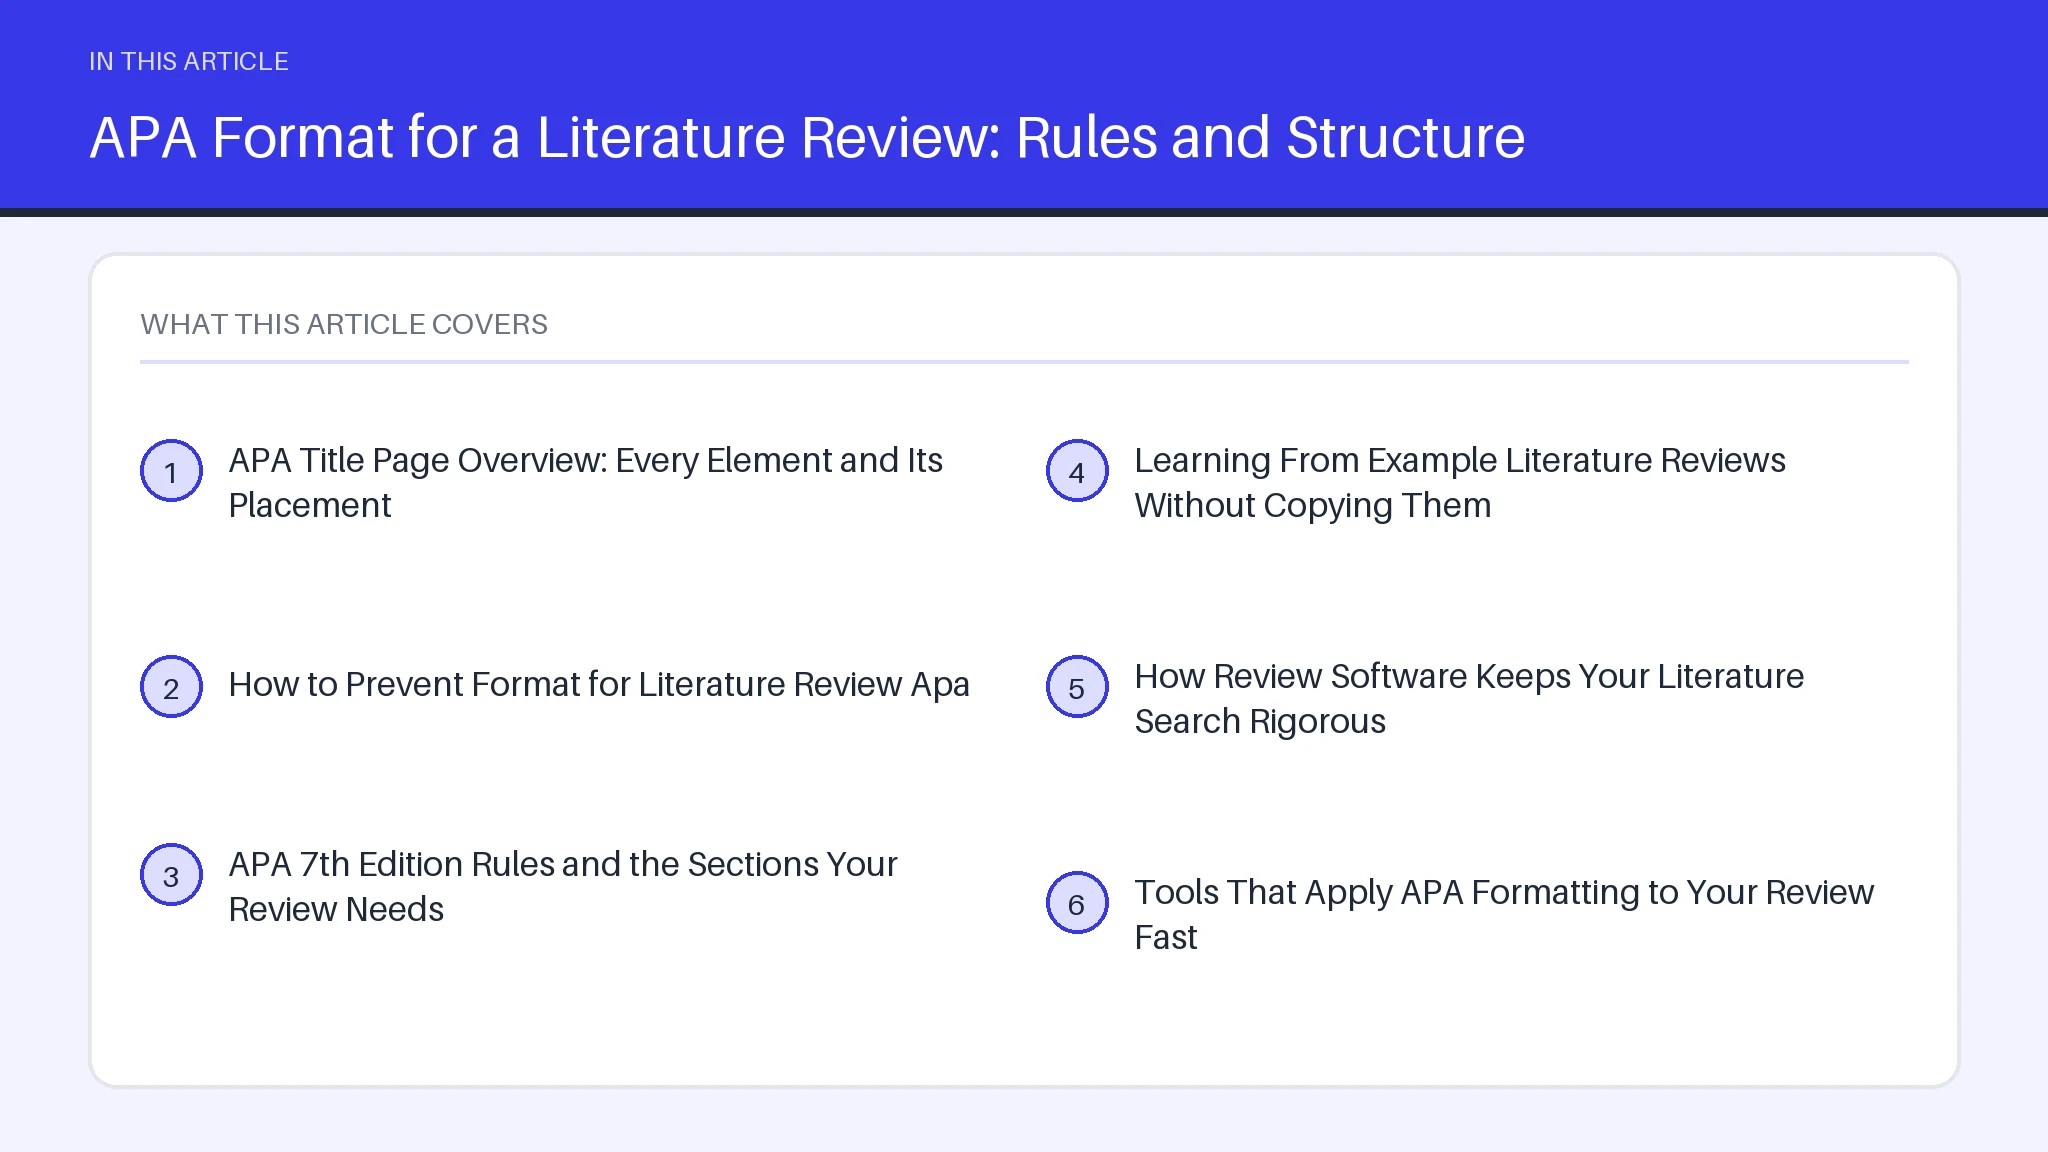Click Review Needs text in item three
Viewport: 2048px width, 1152px height.
tap(336, 910)
